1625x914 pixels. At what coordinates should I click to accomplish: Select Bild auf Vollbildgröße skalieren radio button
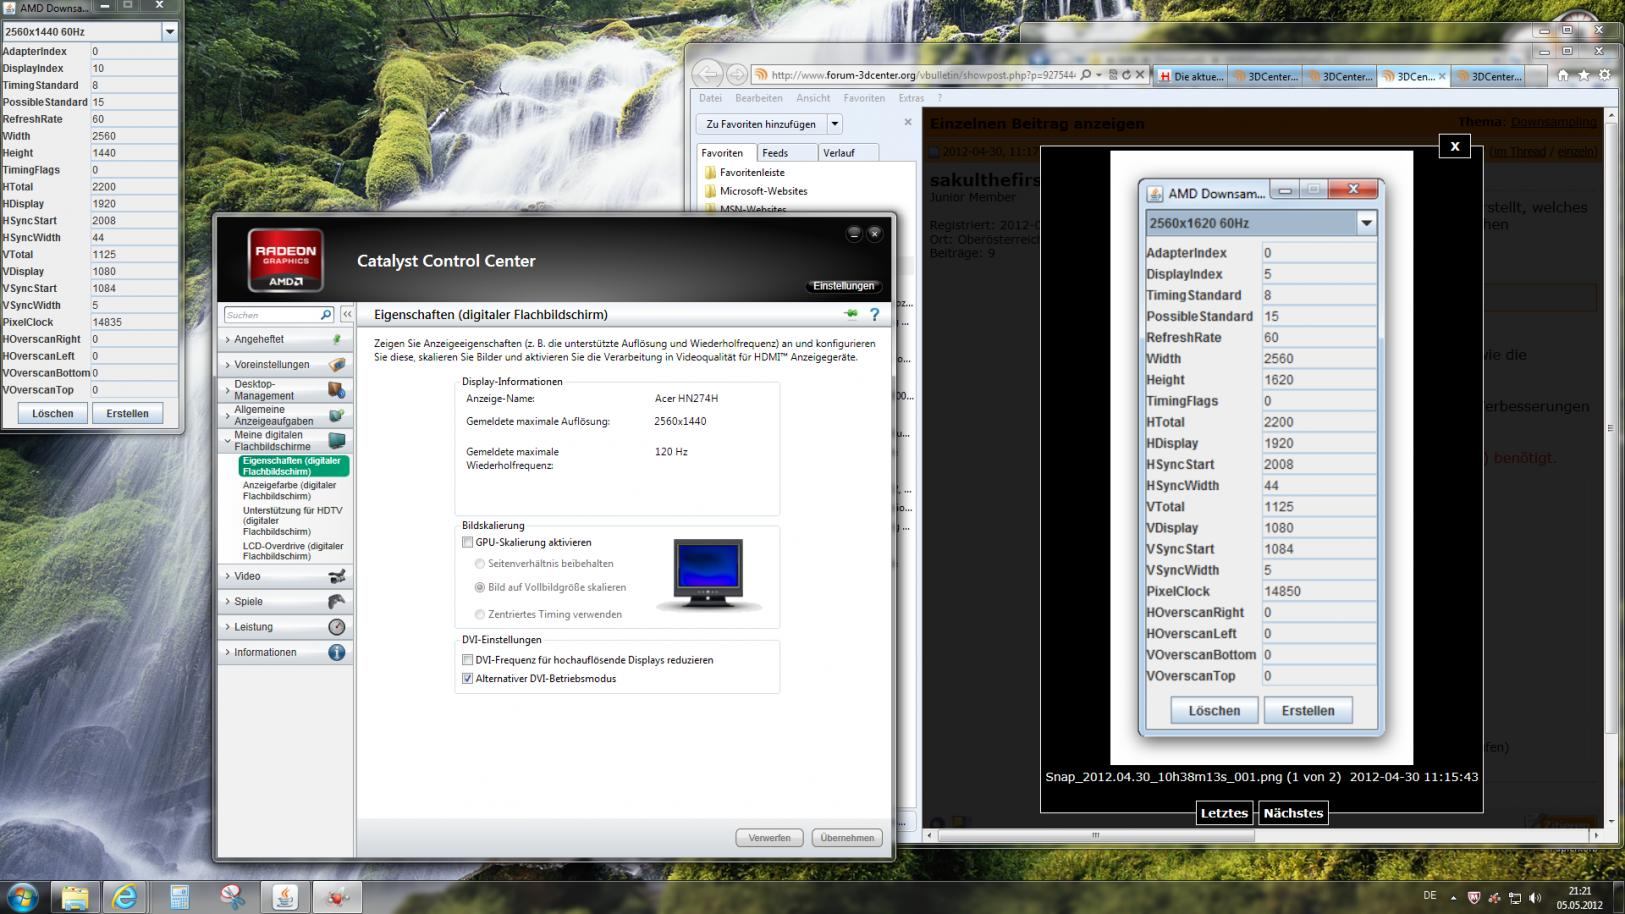pyautogui.click(x=480, y=587)
